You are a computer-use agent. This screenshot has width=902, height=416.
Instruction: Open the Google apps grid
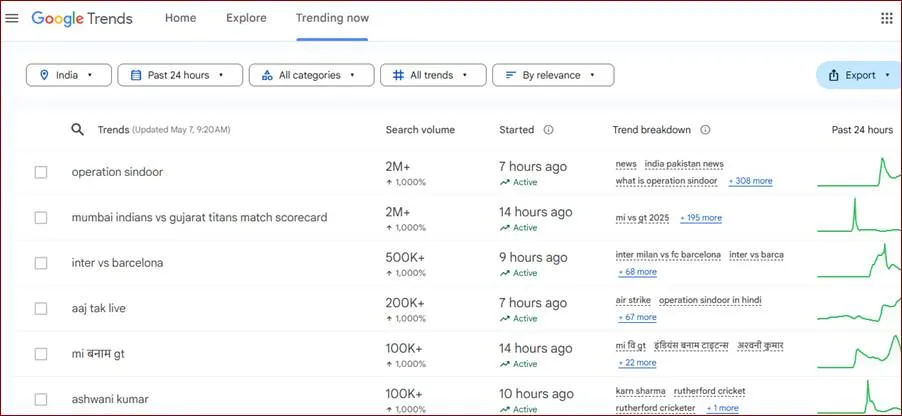(886, 18)
